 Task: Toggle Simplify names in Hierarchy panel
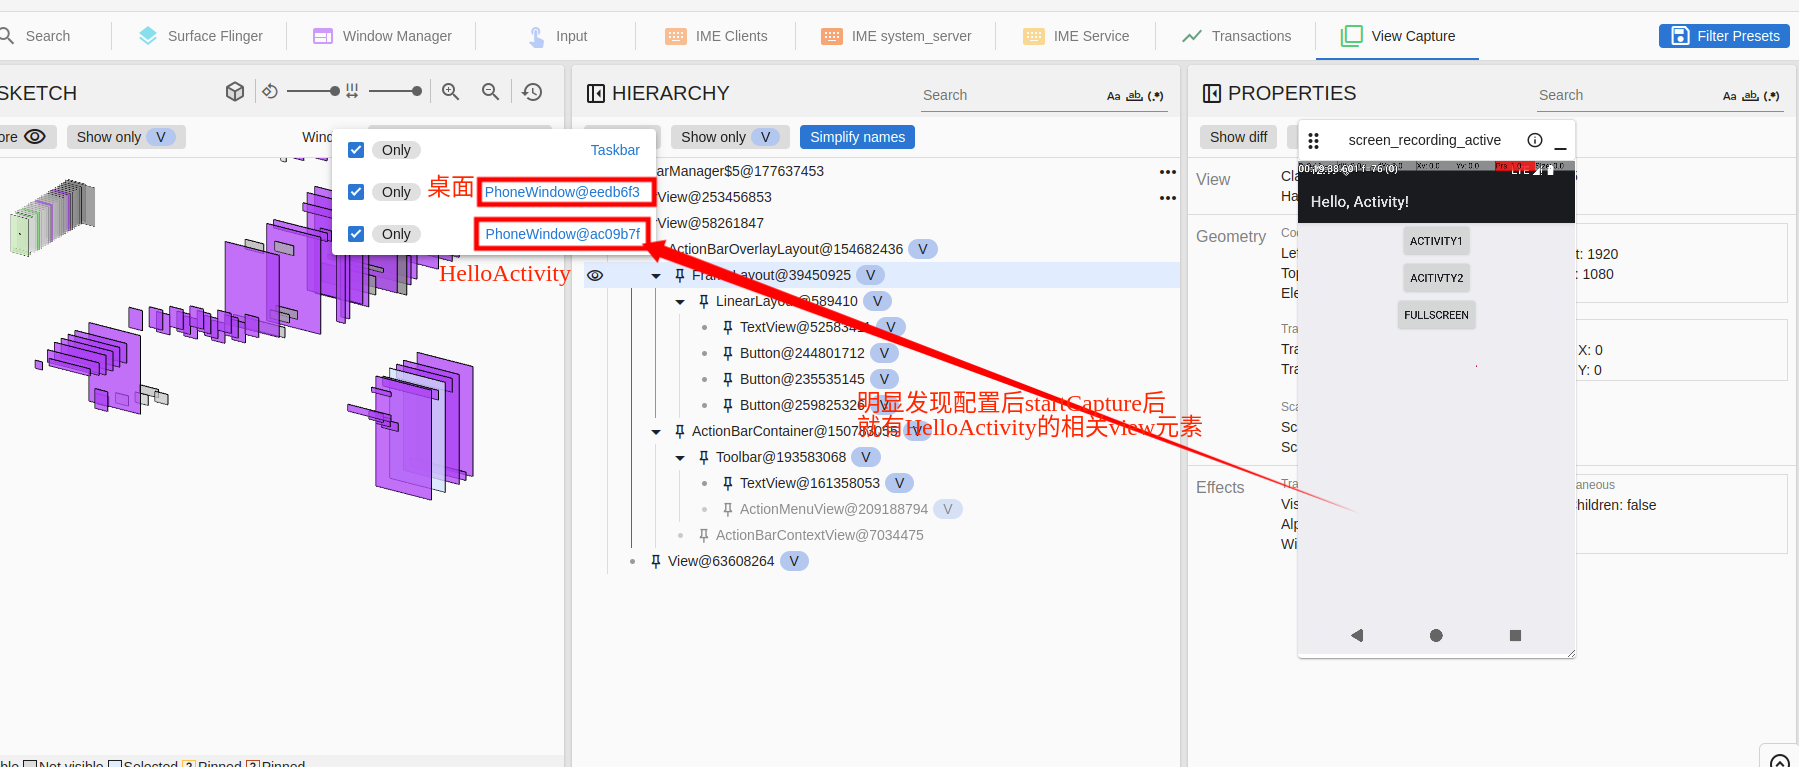click(x=857, y=137)
